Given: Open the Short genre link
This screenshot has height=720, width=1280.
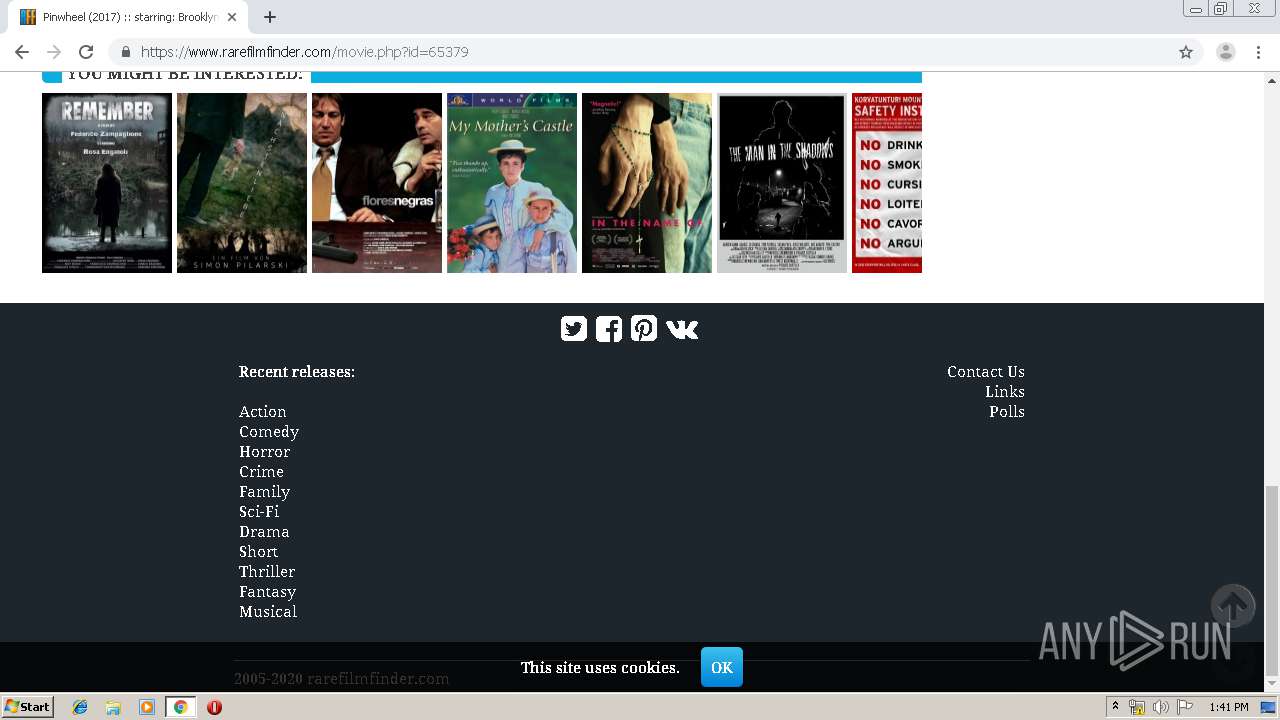Looking at the screenshot, I should pos(258,552).
